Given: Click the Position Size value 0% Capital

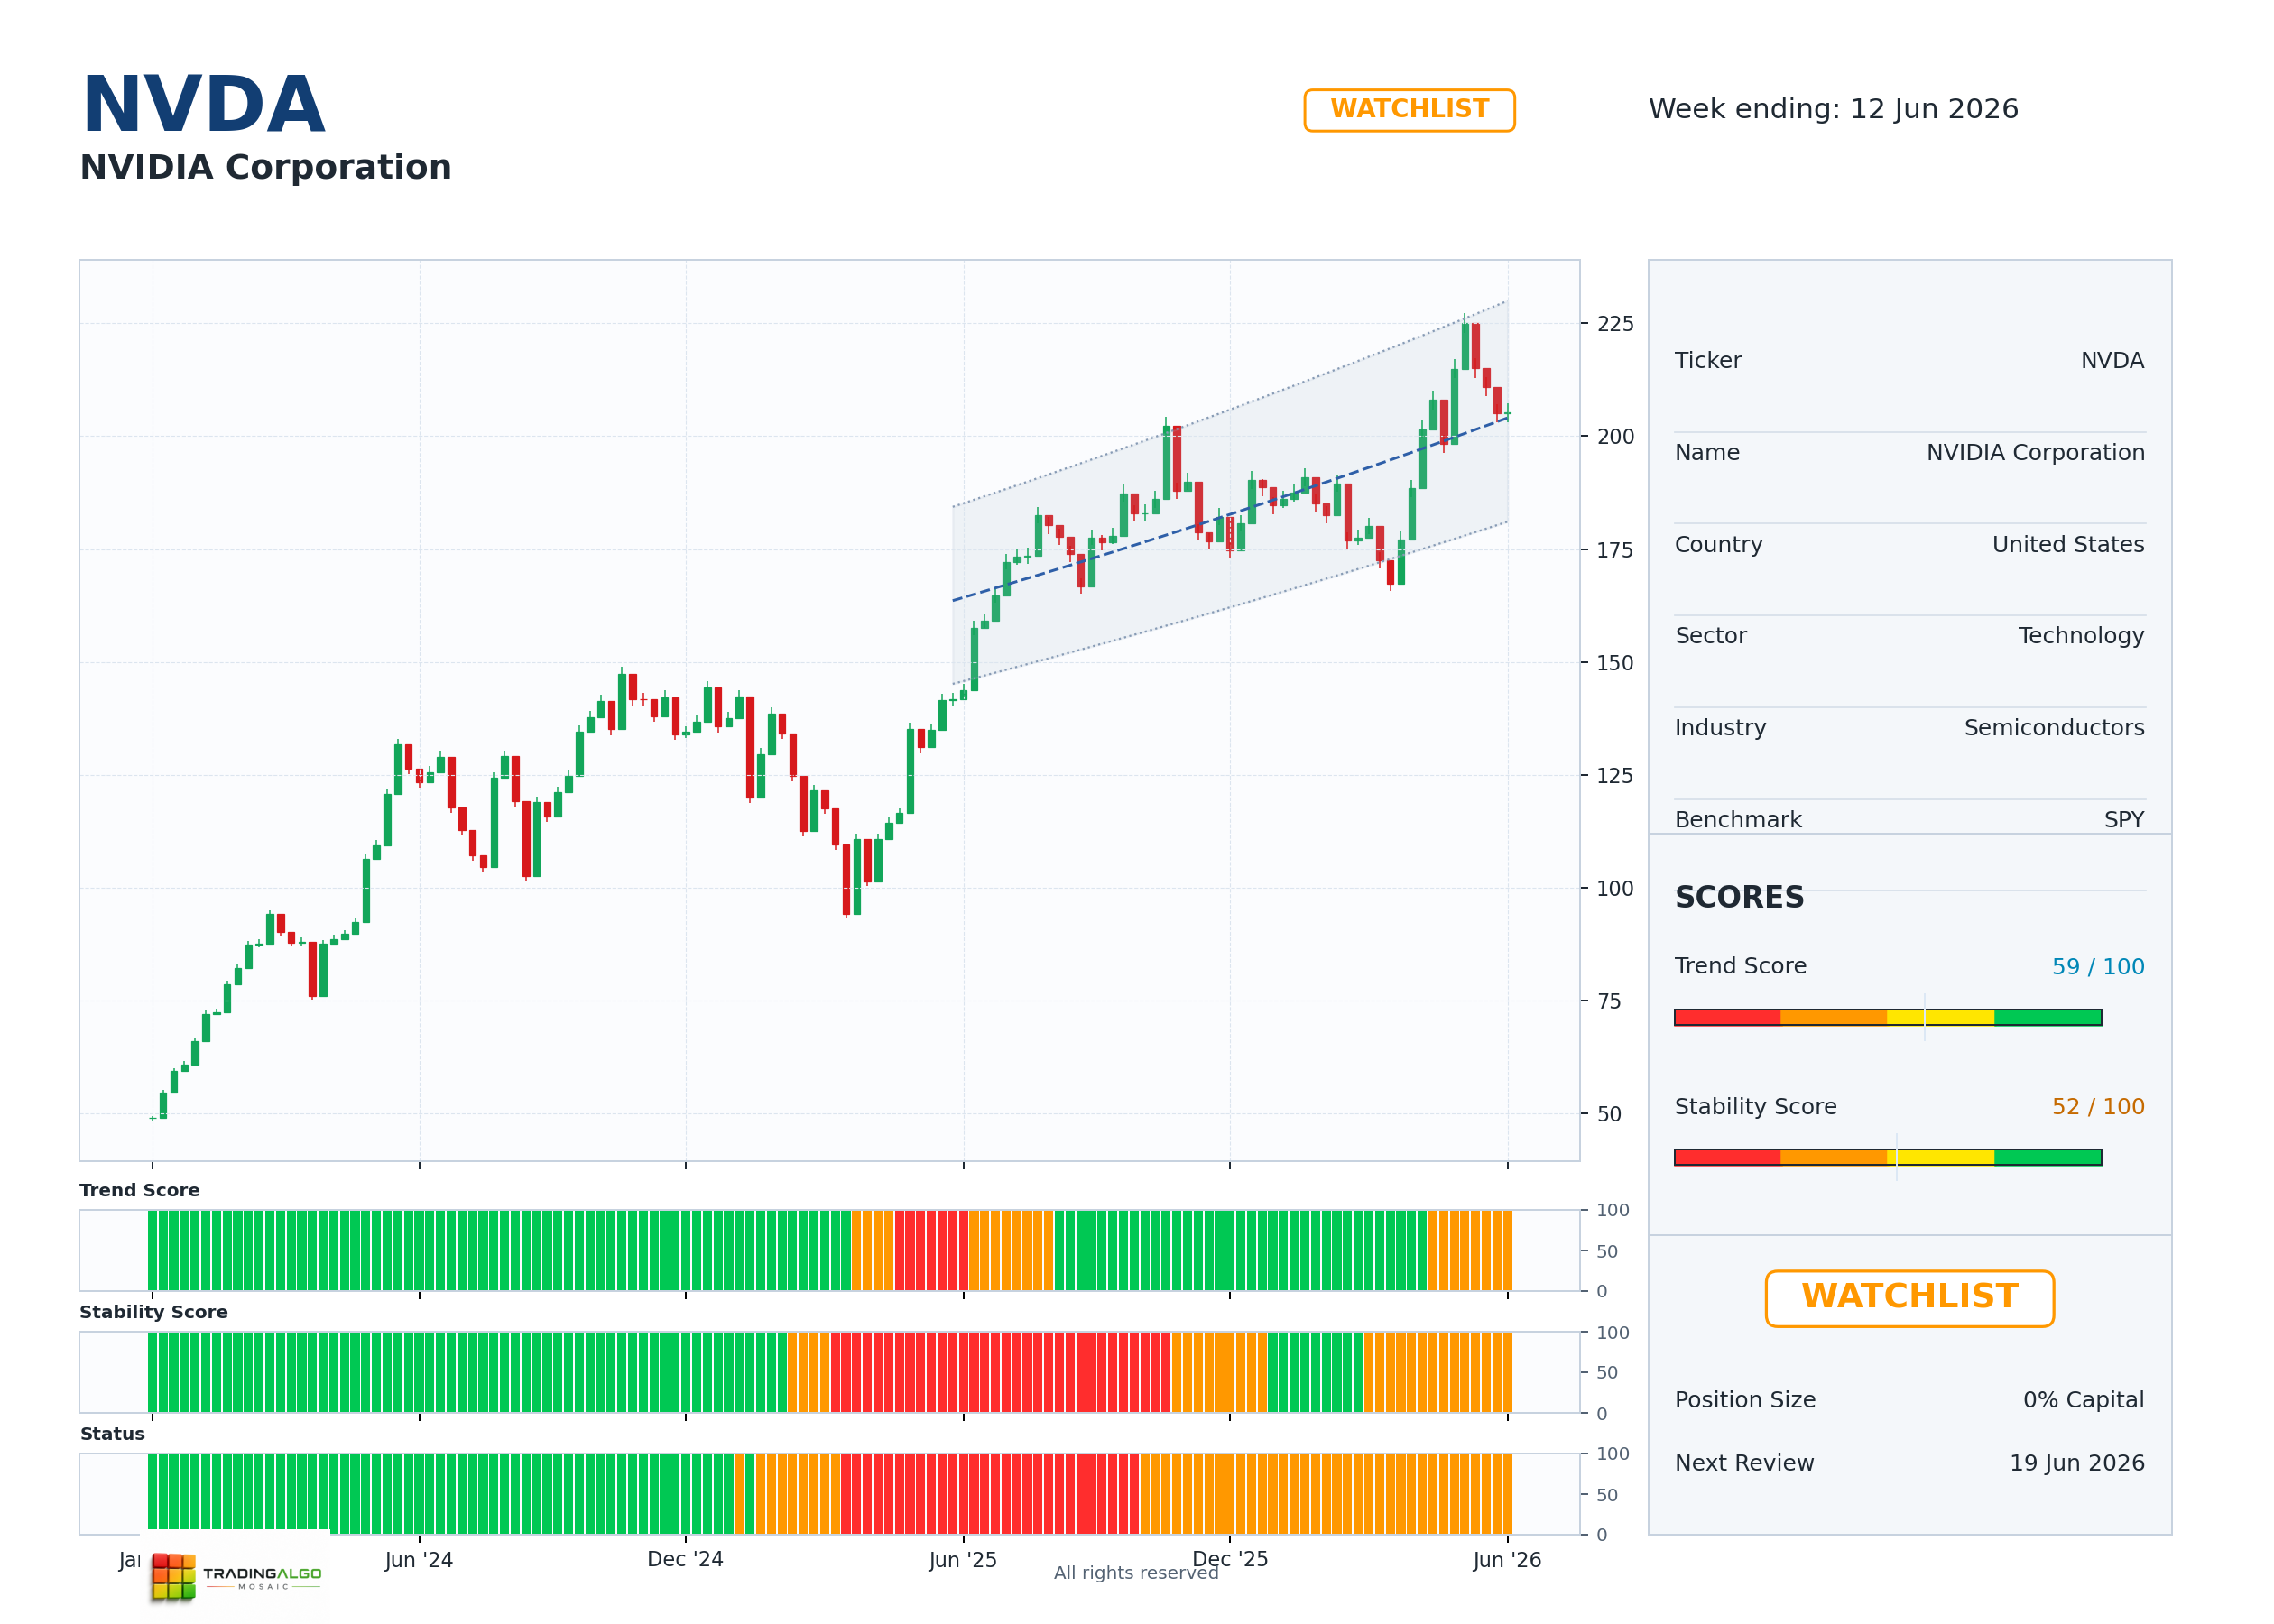Looking at the screenshot, I should tap(2083, 1400).
